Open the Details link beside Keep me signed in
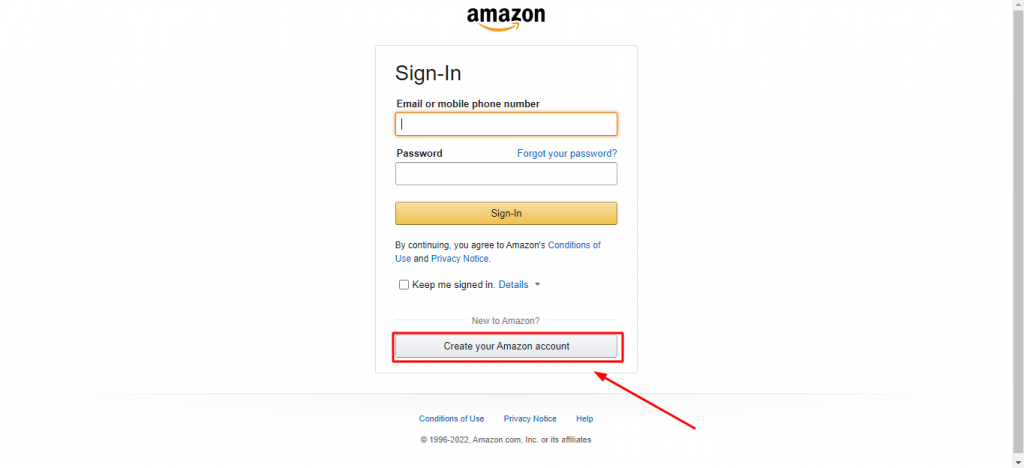The image size is (1024, 468). [x=513, y=285]
